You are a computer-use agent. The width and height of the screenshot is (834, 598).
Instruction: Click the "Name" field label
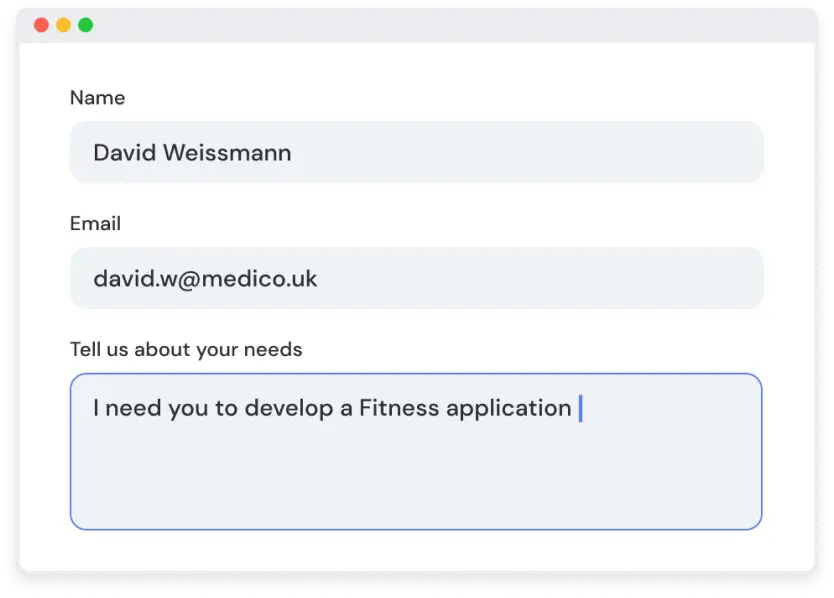pyautogui.click(x=97, y=98)
